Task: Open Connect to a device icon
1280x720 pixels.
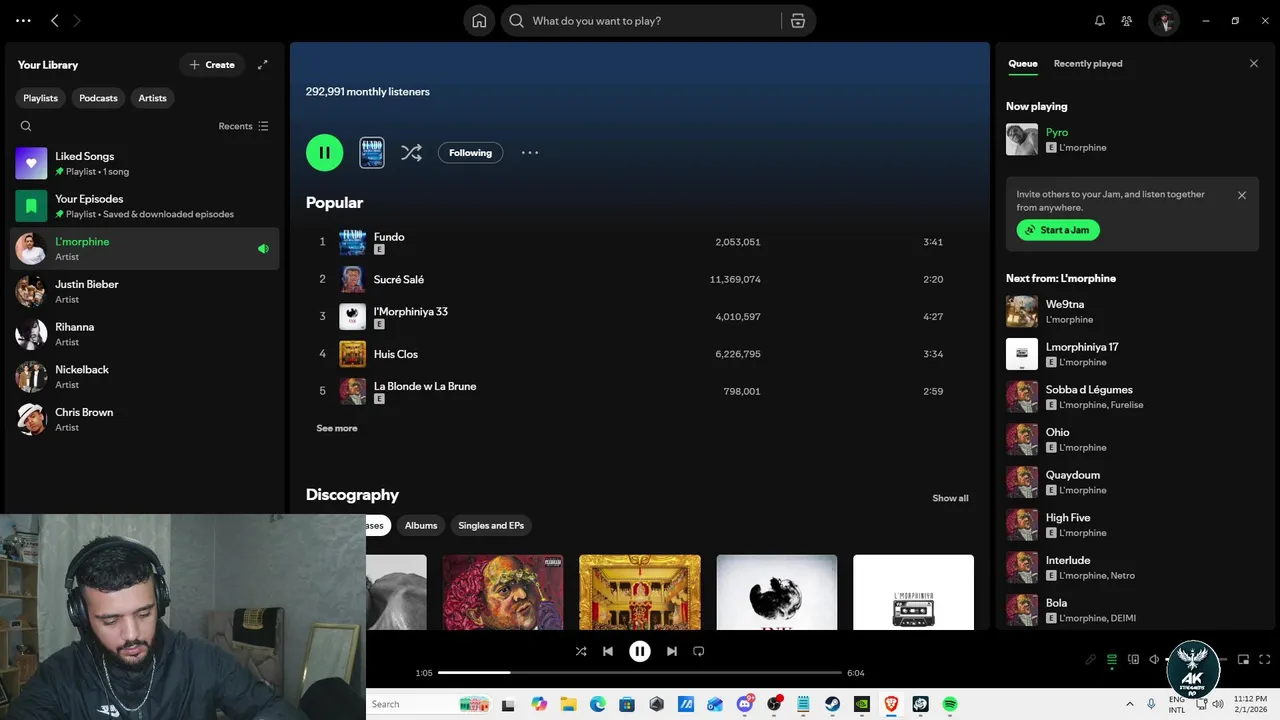Action: 1134,660
